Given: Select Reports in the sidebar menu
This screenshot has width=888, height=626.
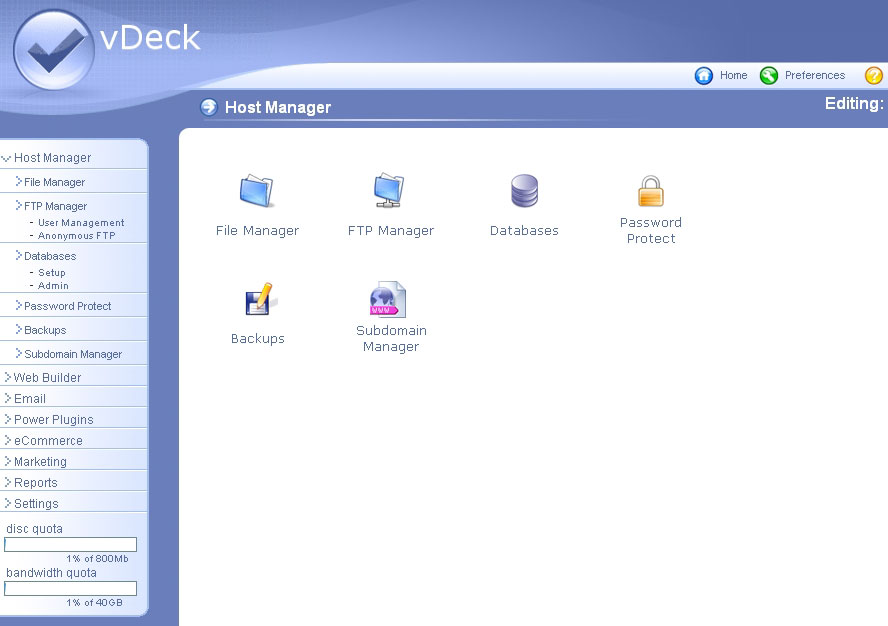Looking at the screenshot, I should 35,483.
